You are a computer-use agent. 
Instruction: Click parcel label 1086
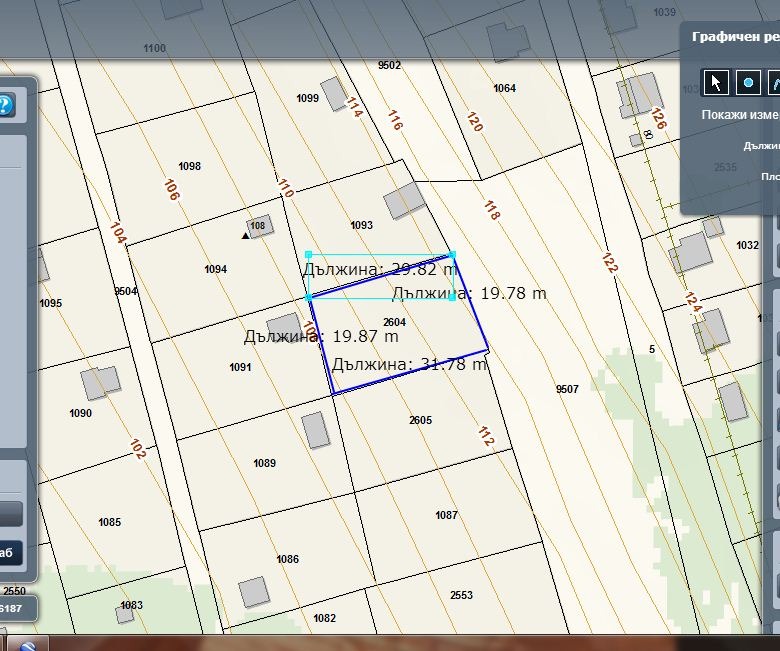pos(288,559)
